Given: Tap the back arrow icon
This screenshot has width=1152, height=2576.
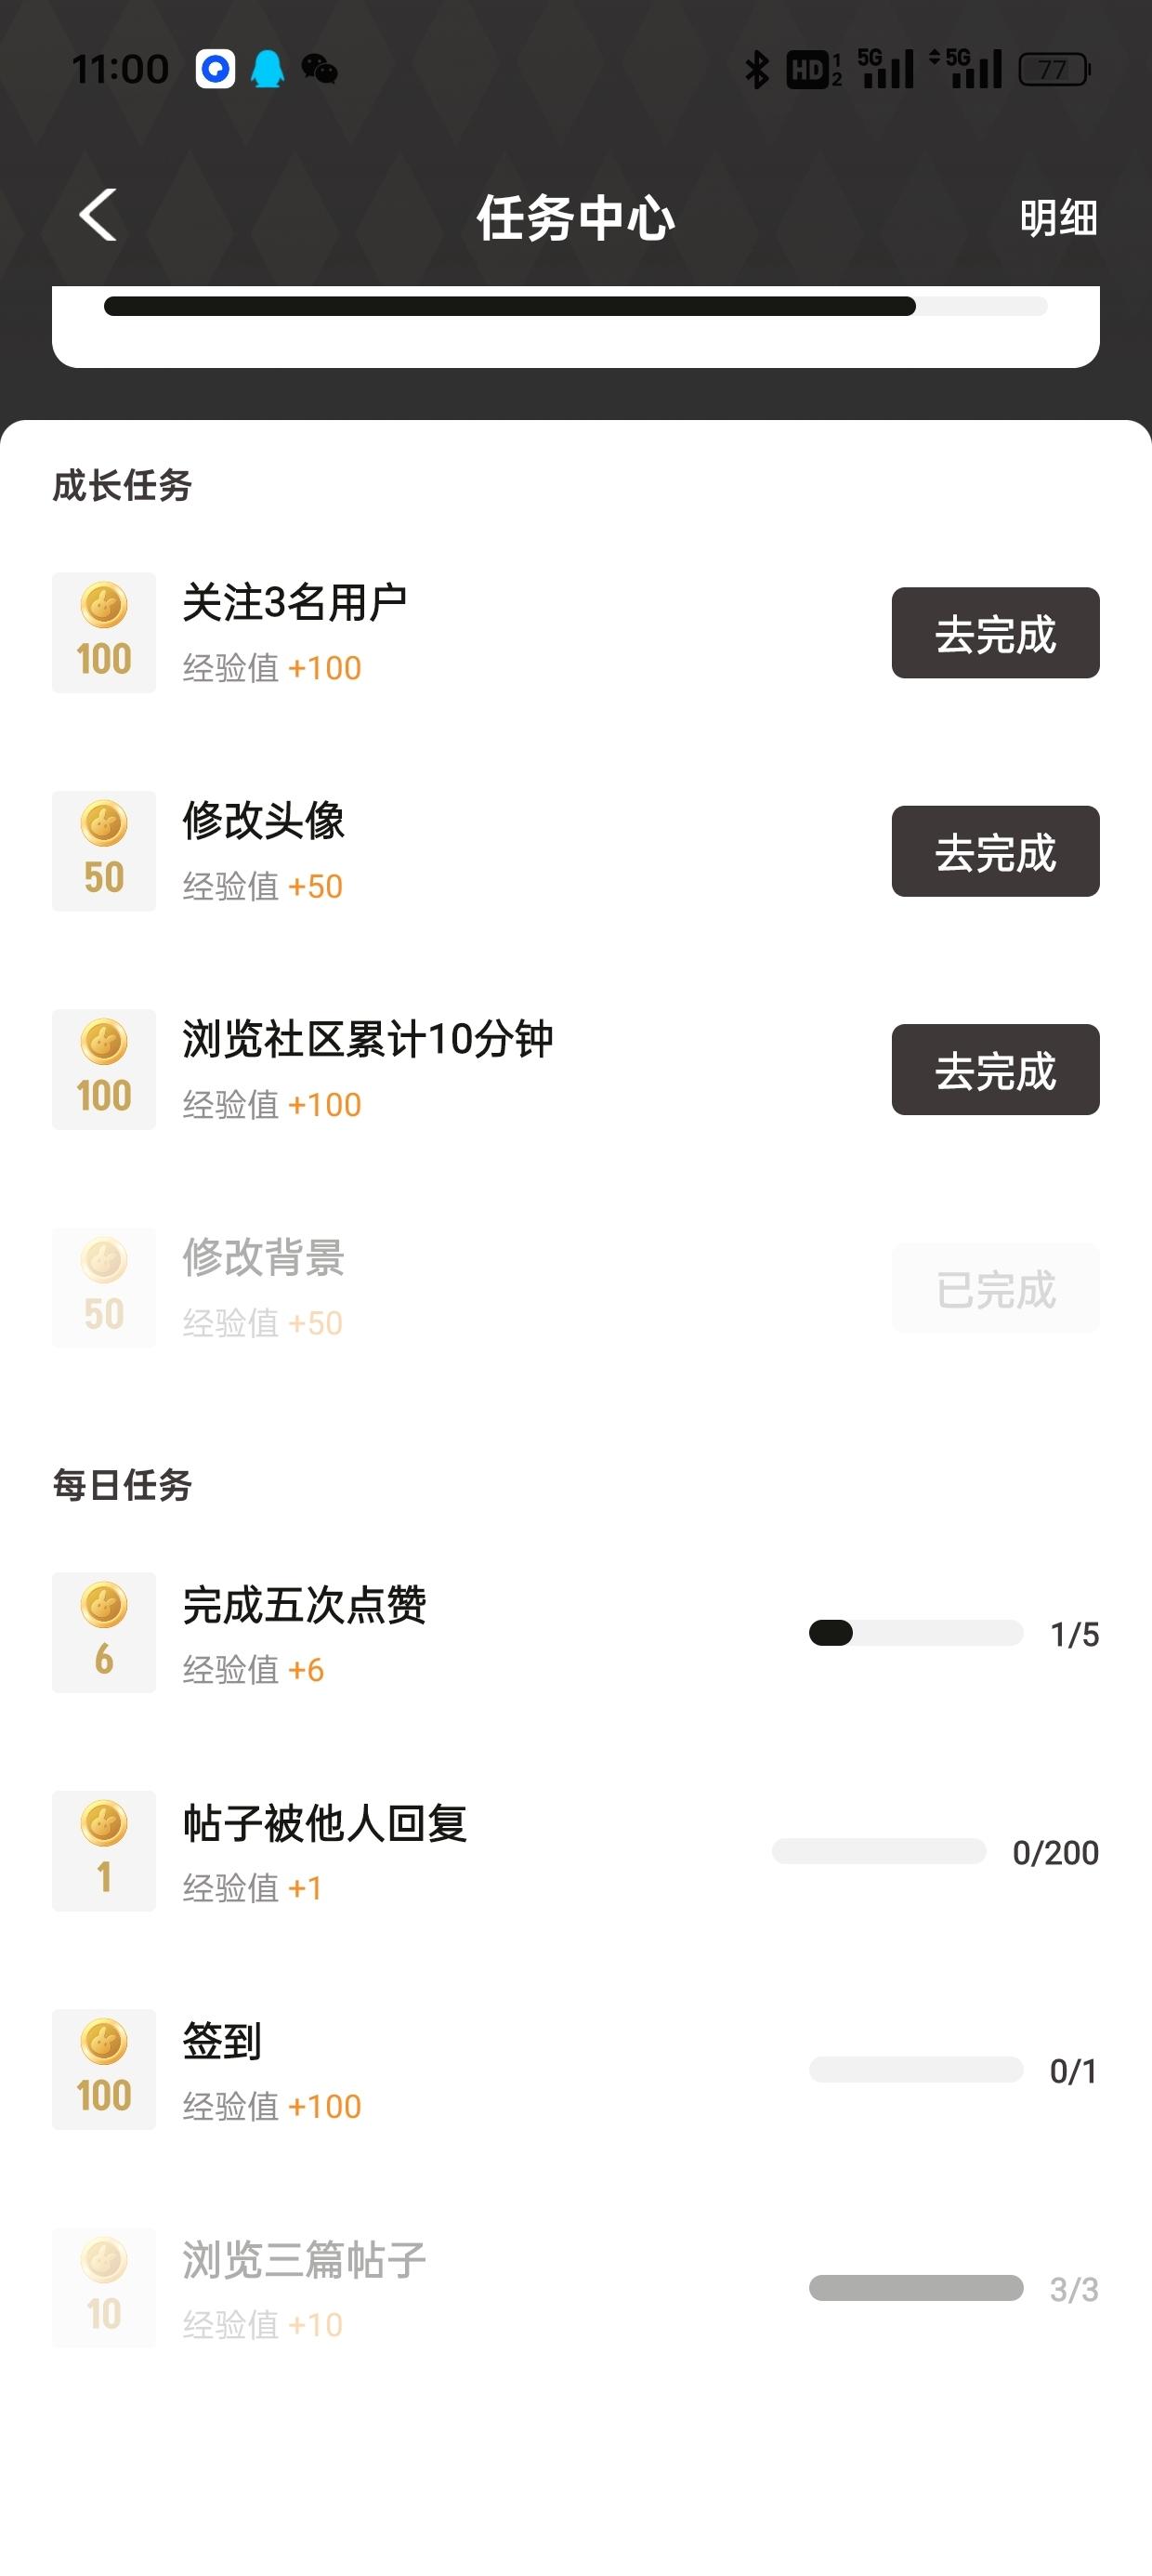Looking at the screenshot, I should (x=98, y=216).
